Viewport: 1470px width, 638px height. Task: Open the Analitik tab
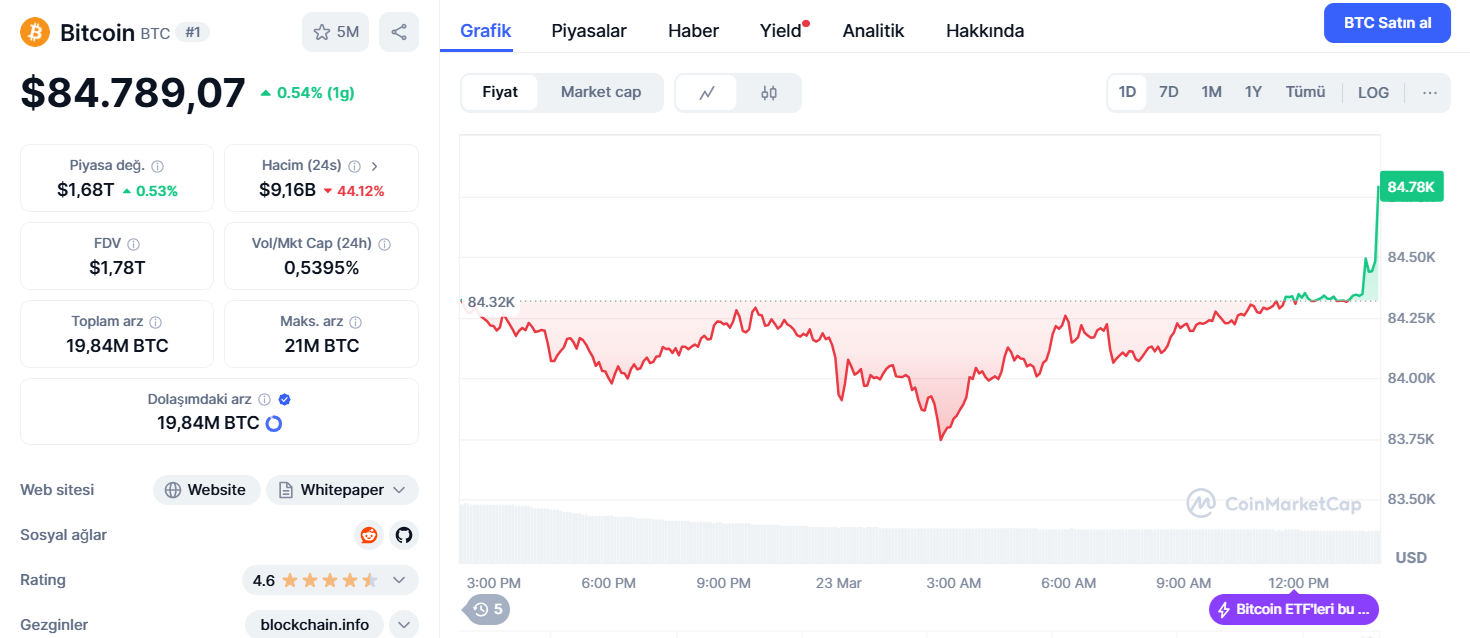[x=874, y=31]
